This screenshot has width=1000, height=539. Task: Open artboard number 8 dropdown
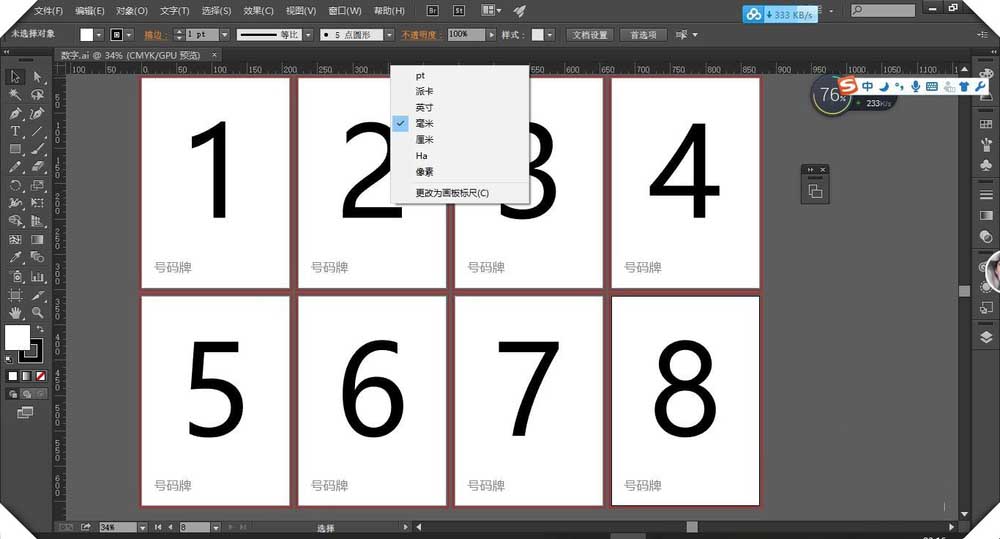216,528
